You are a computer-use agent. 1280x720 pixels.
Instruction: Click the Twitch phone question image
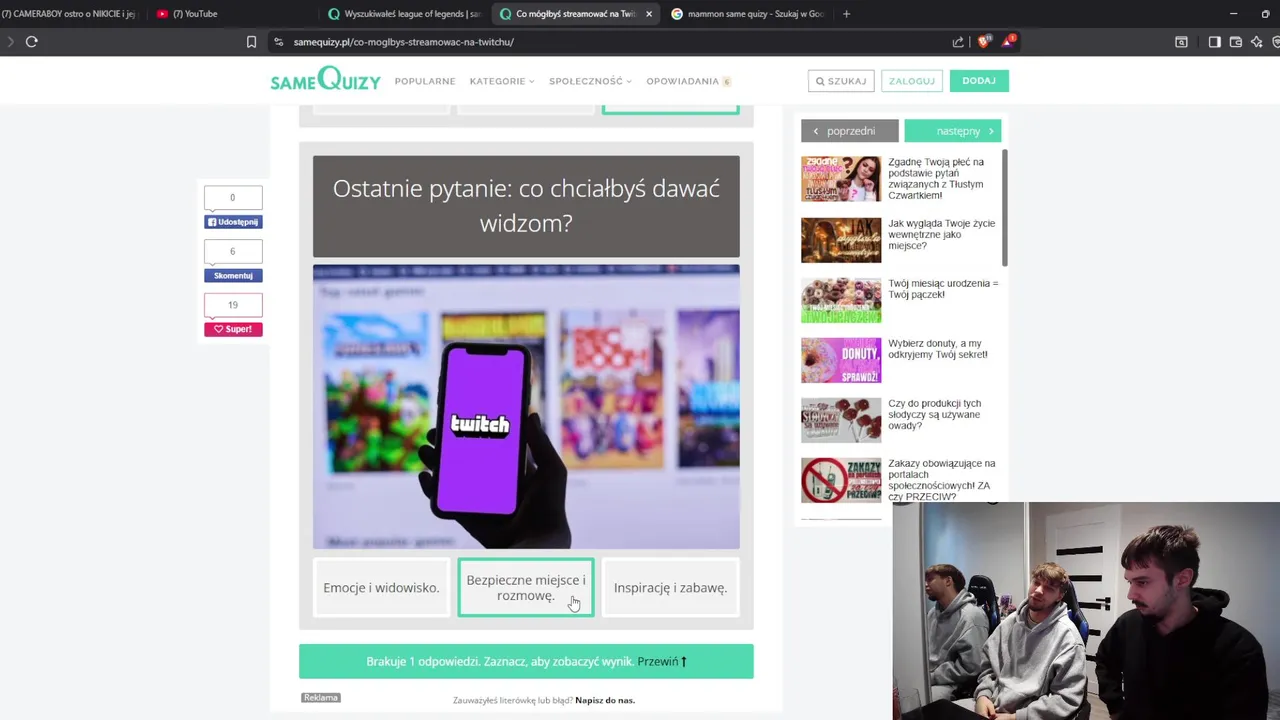(x=526, y=407)
